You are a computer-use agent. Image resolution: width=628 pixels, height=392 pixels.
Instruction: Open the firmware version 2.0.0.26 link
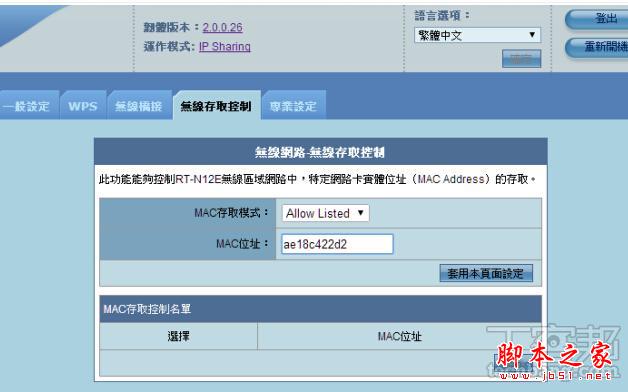(x=222, y=27)
